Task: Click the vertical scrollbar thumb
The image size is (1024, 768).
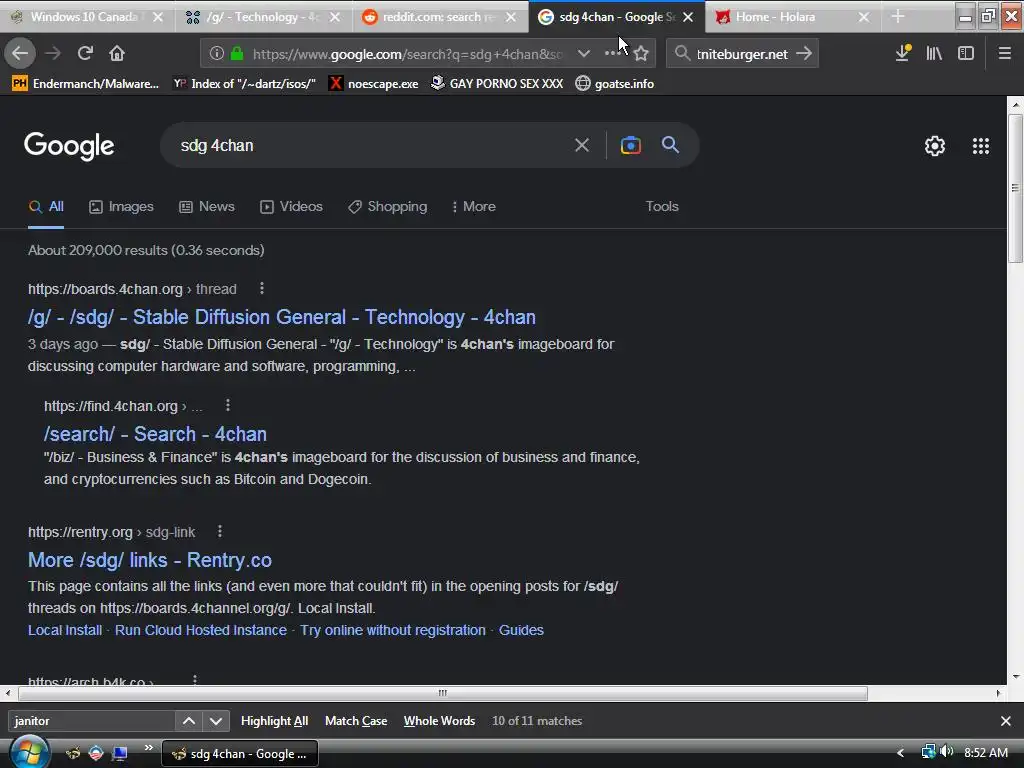Action: [1015, 189]
